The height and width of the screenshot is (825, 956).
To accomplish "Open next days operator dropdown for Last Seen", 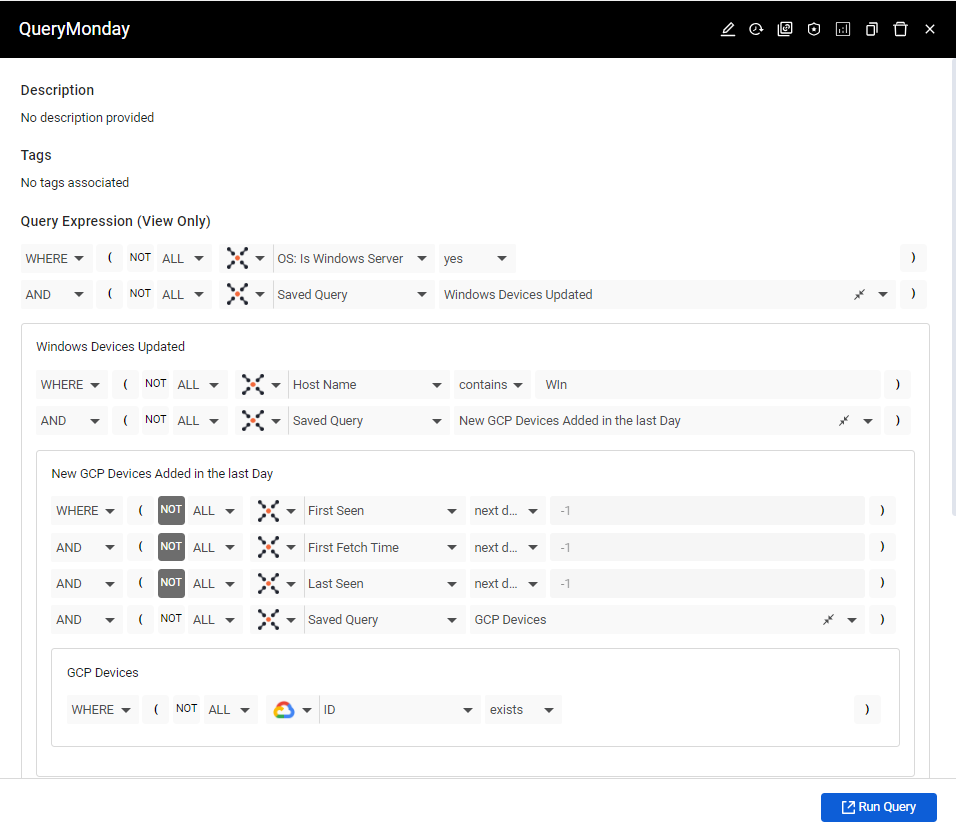I will click(507, 584).
